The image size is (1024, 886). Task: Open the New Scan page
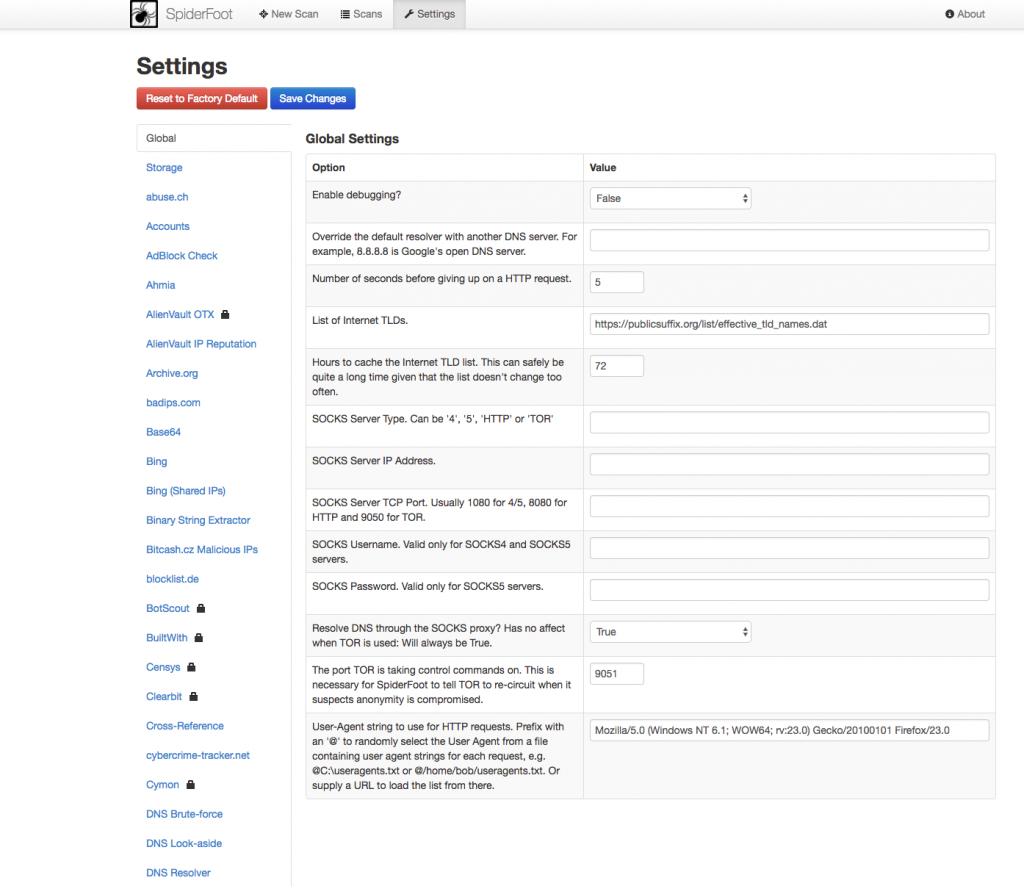tap(289, 14)
